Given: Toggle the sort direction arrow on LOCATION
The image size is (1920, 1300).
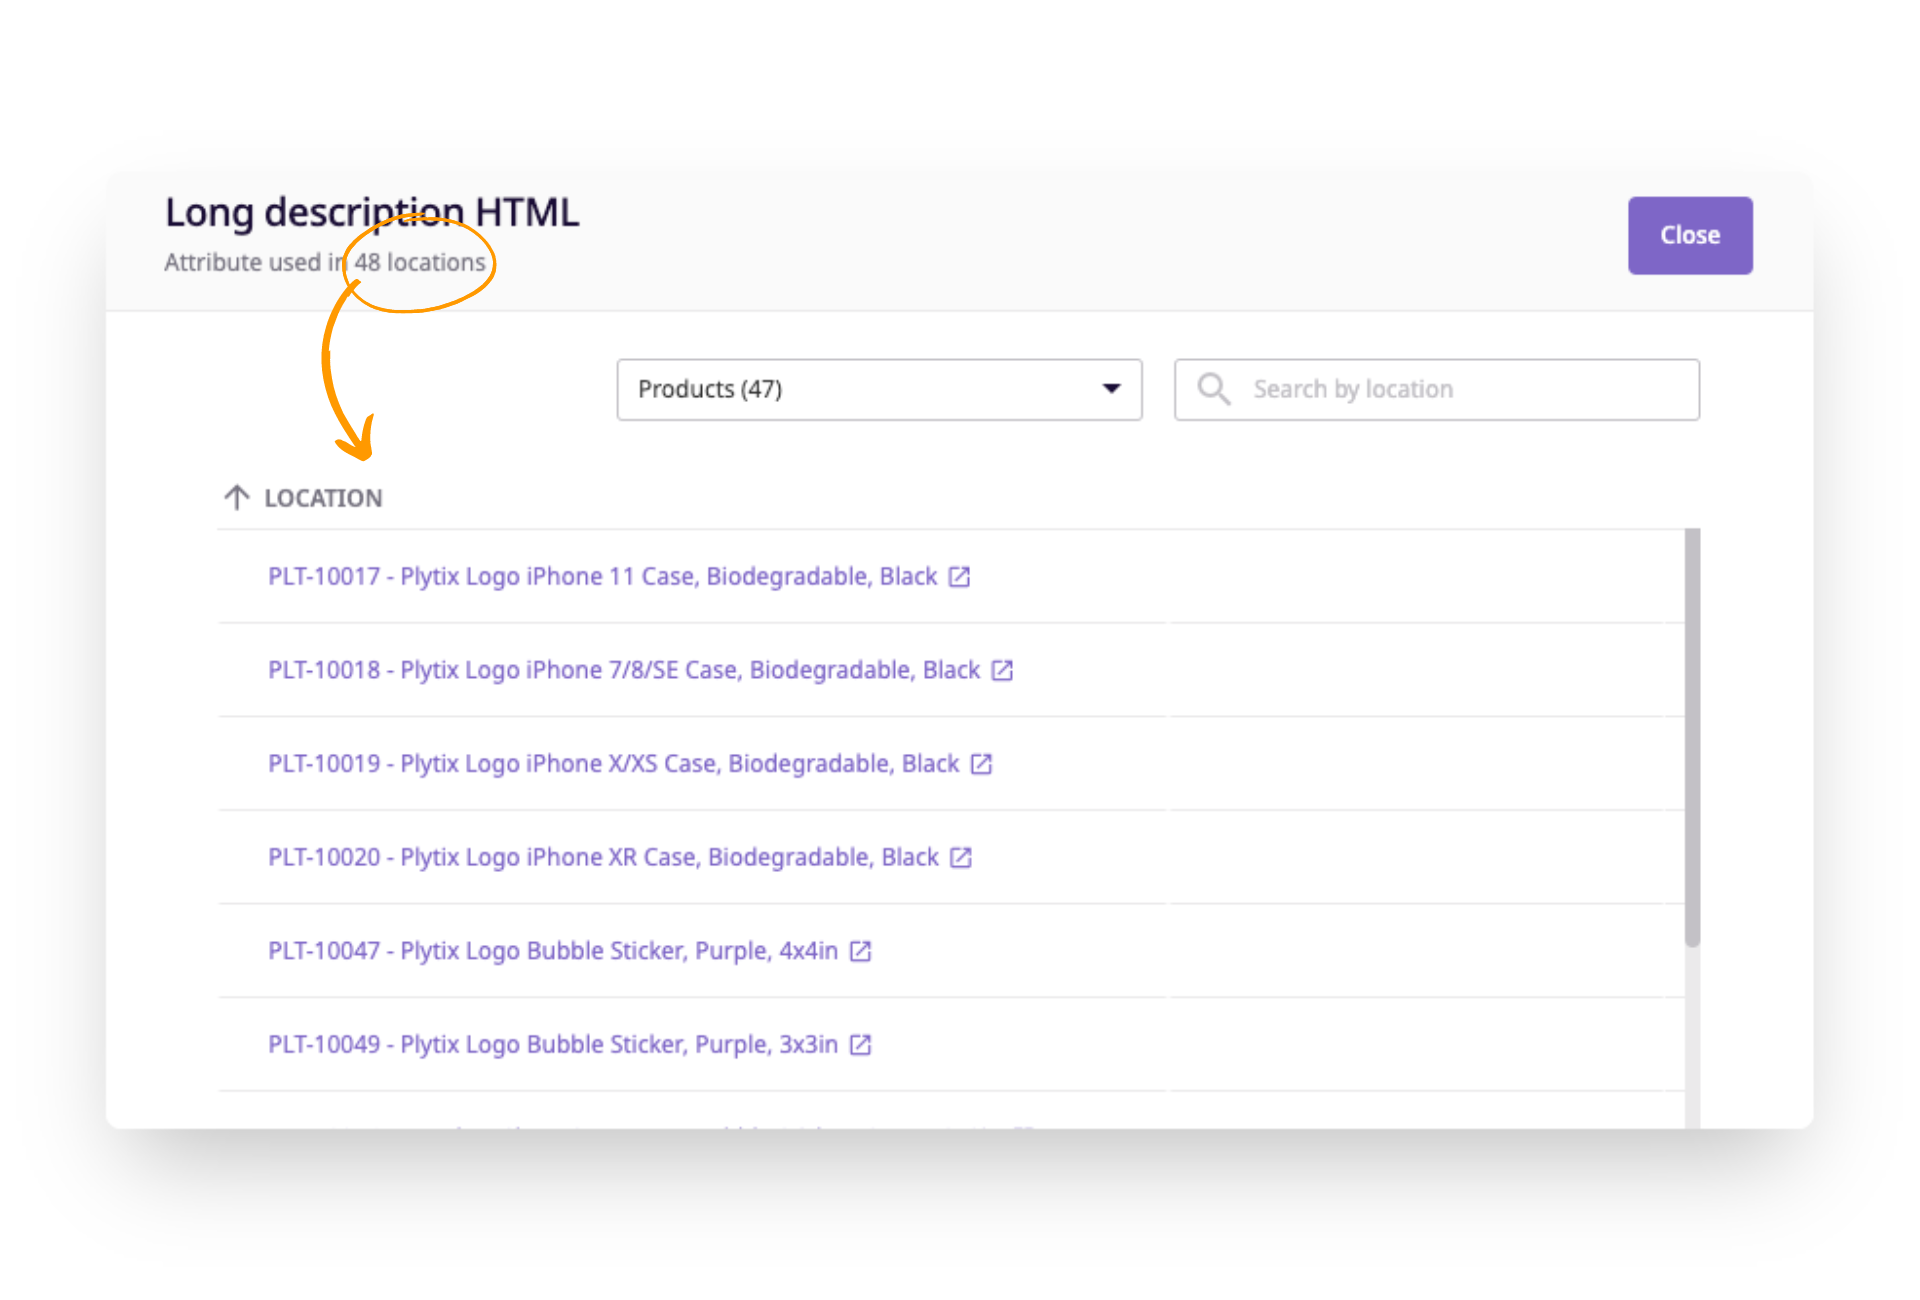Looking at the screenshot, I should pos(237,497).
